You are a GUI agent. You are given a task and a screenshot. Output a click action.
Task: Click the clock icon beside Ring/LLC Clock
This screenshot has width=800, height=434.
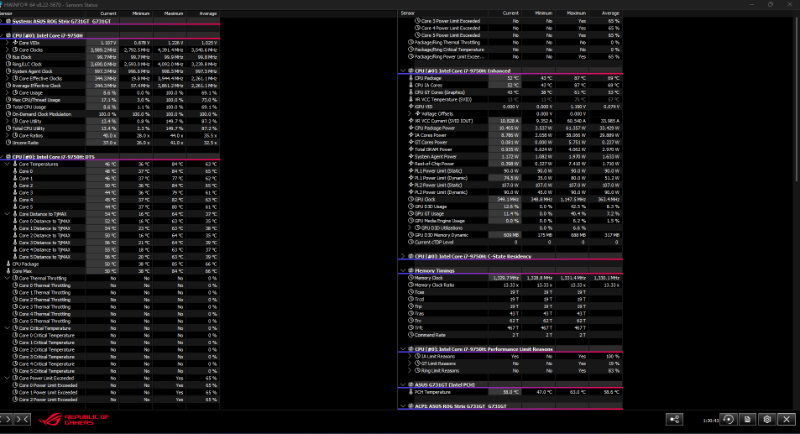pyautogui.click(x=8, y=64)
